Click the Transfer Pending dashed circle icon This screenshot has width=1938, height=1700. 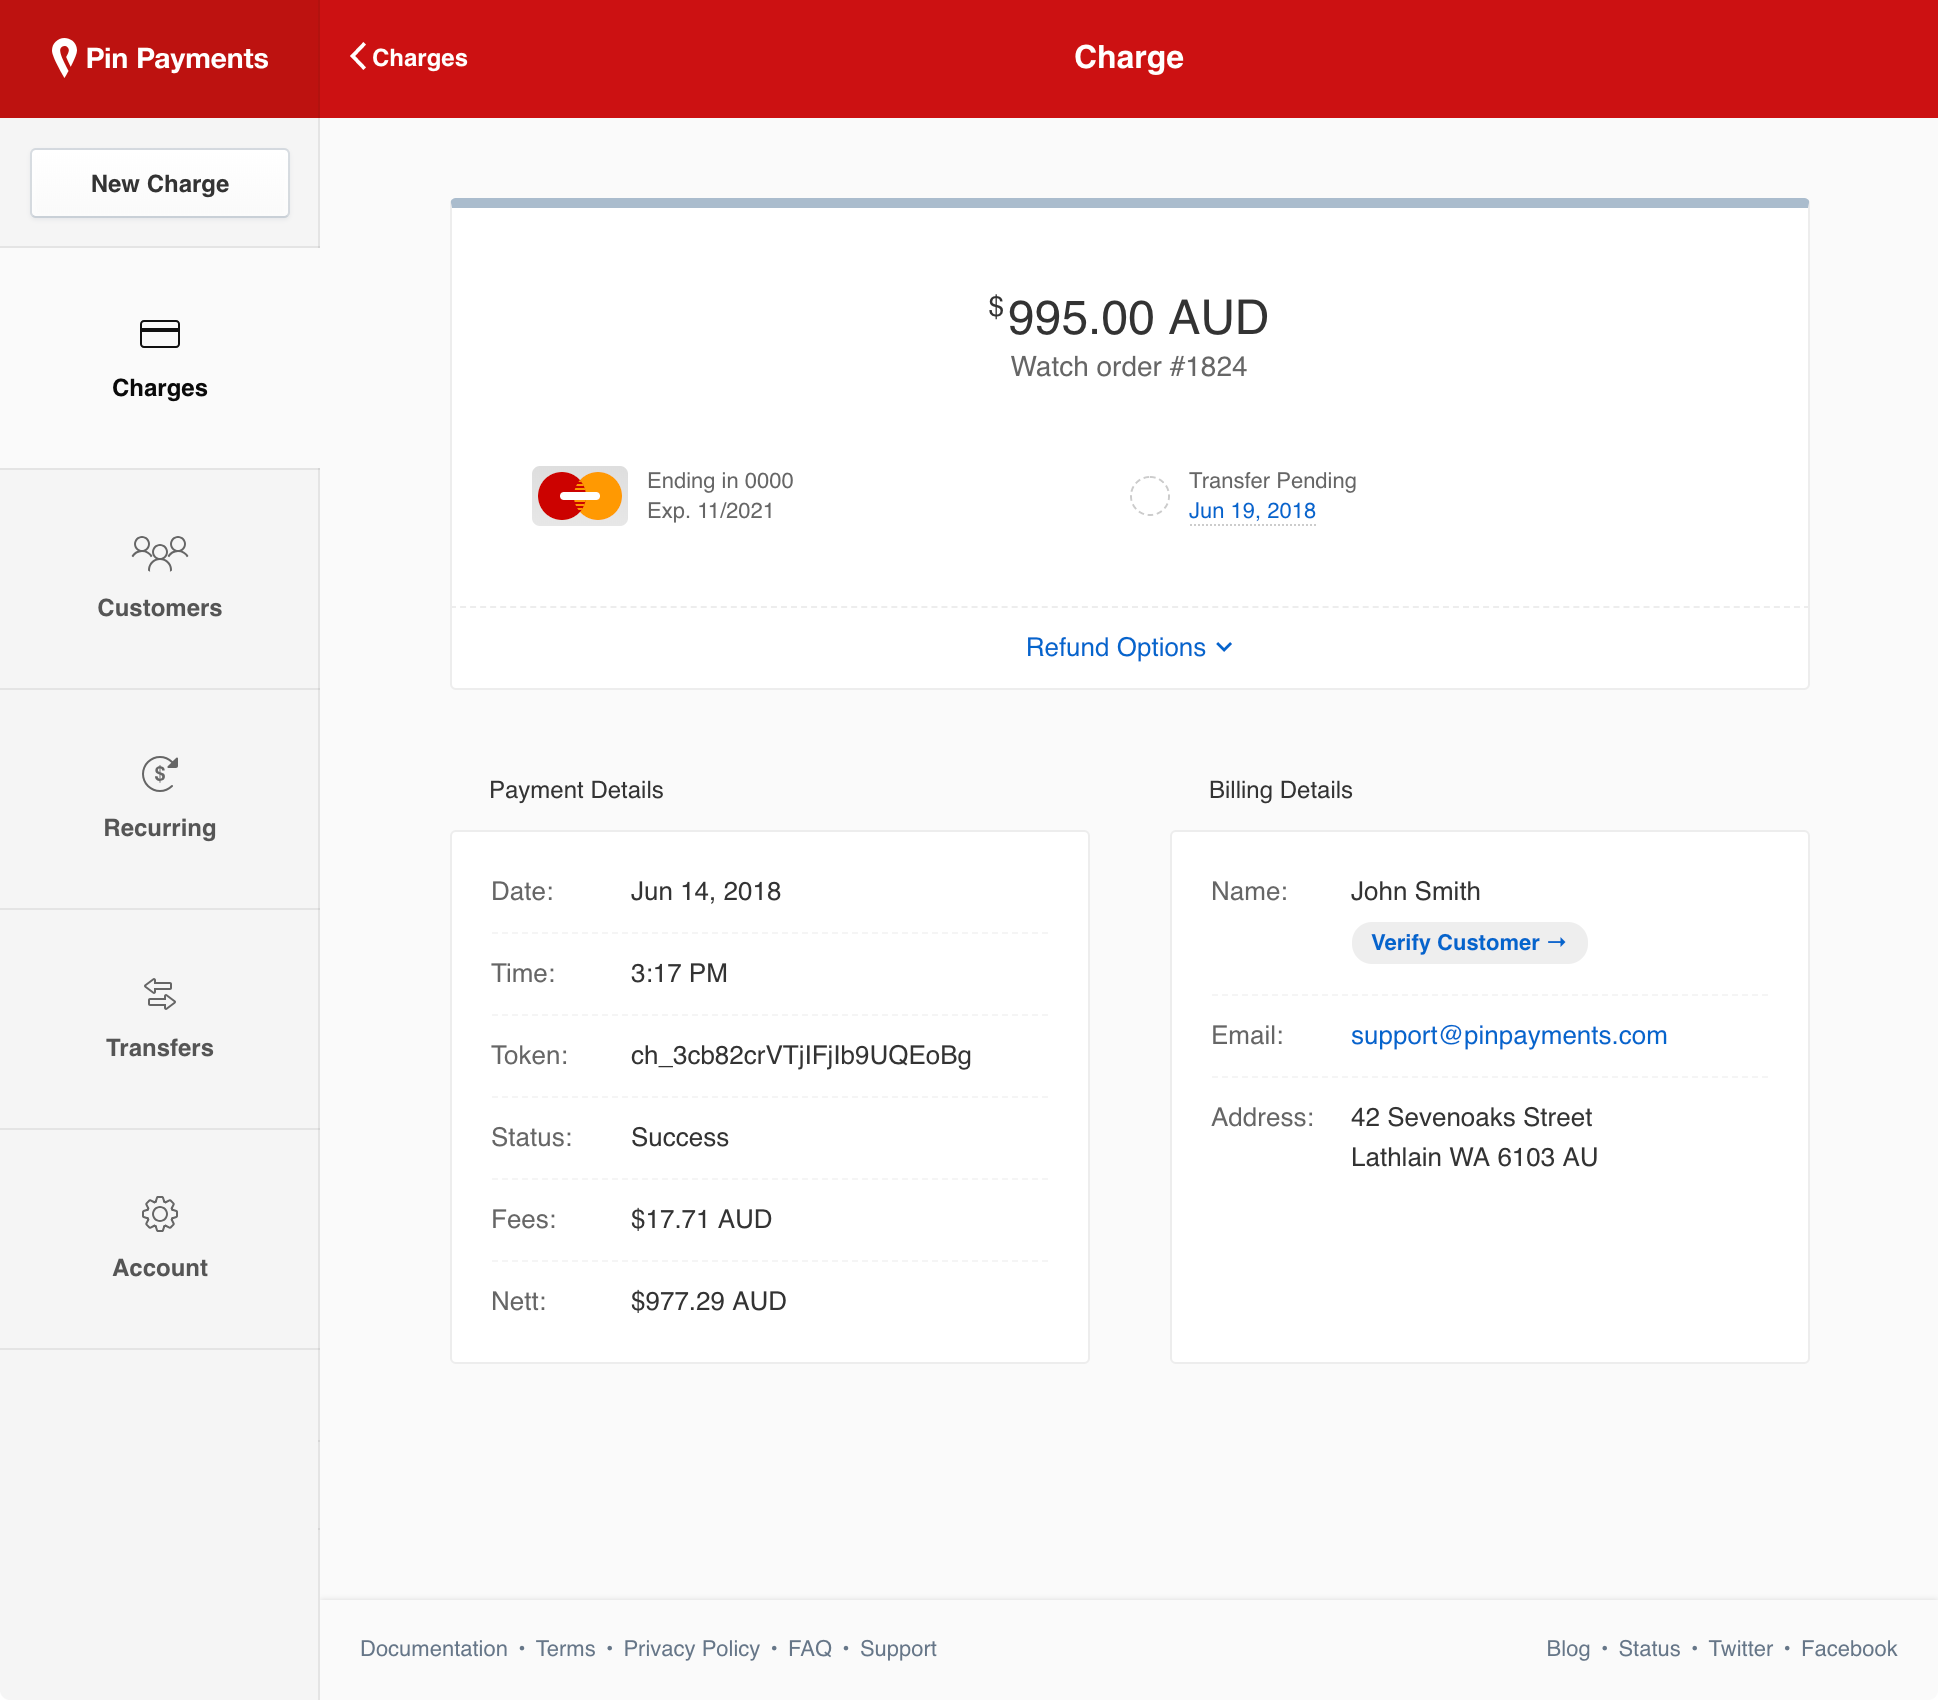(x=1150, y=496)
